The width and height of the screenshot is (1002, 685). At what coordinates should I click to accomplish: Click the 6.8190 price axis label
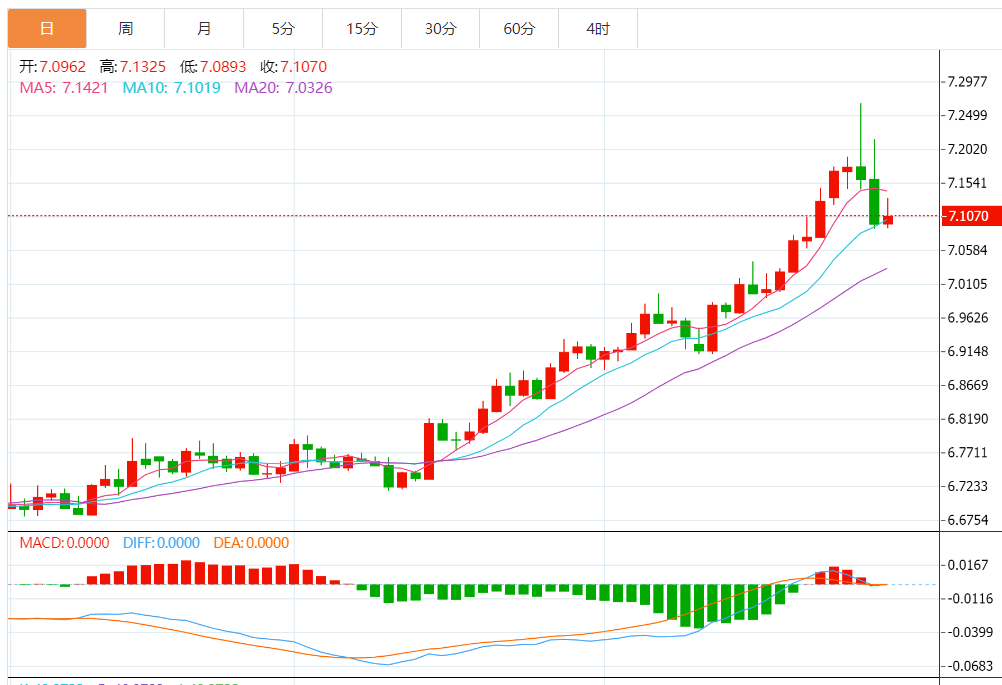click(967, 419)
